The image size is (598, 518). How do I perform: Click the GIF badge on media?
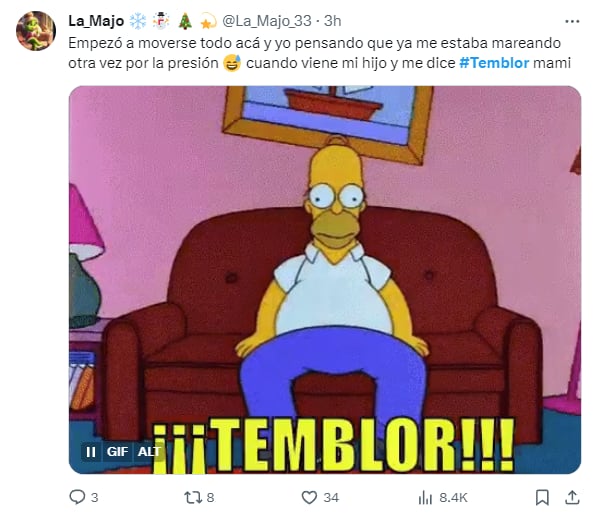pyautogui.click(x=117, y=452)
